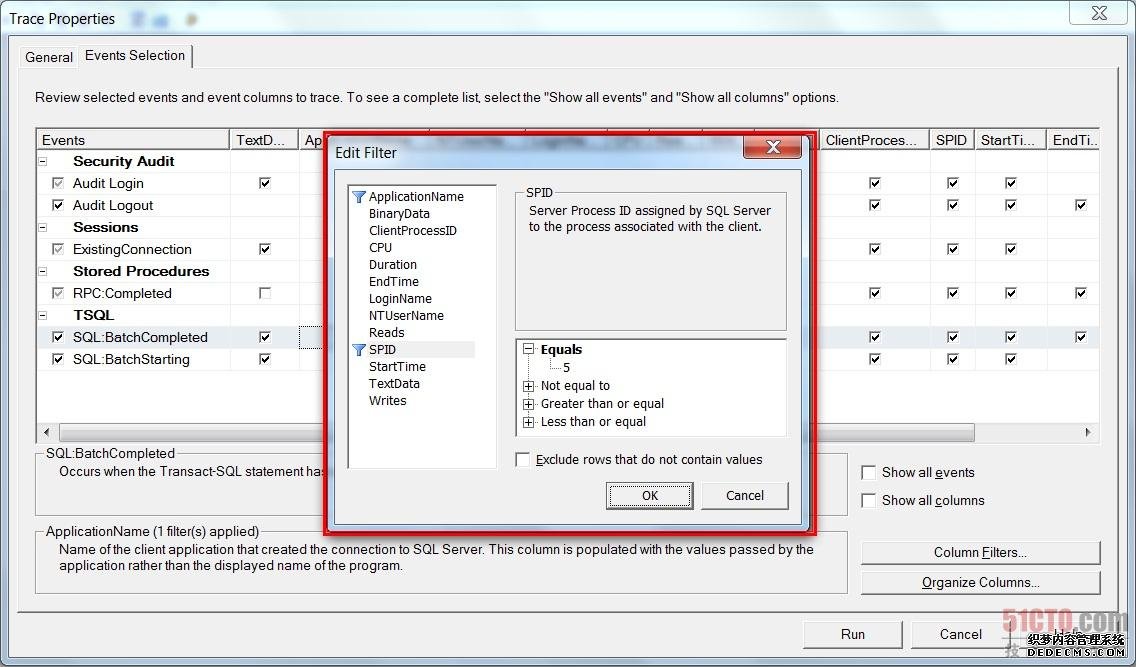Click Cancel in the Edit Filter dialog
Screen dimensions: 1136x667
coord(744,496)
